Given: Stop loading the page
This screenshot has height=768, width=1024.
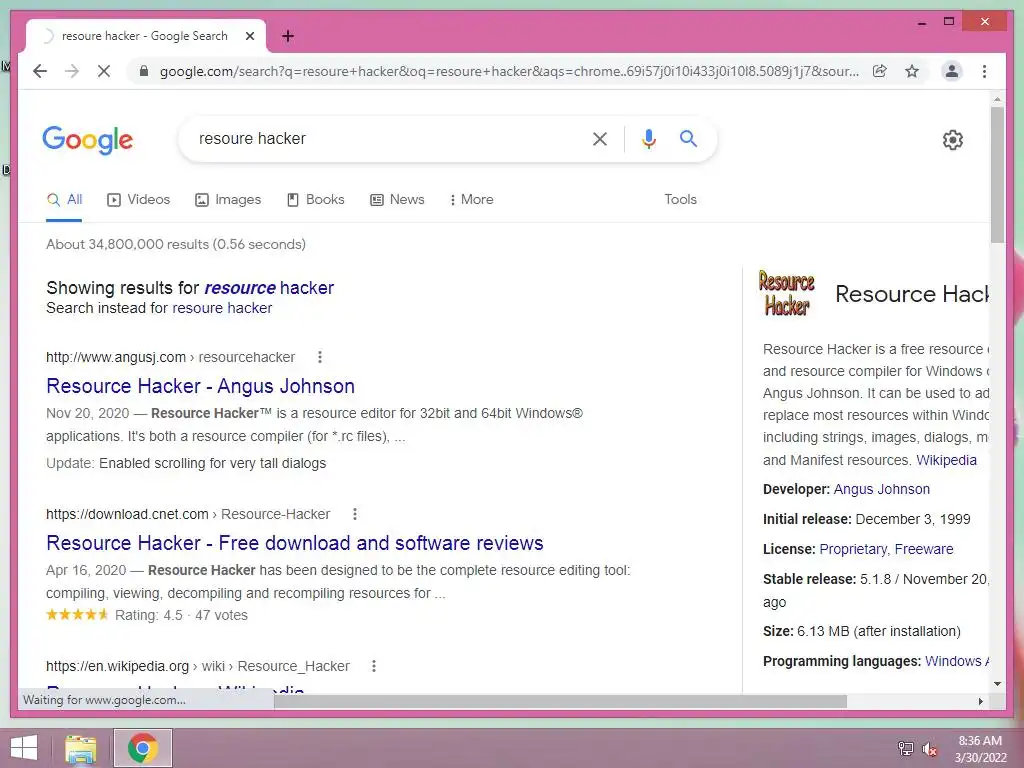Looking at the screenshot, I should coord(104,71).
